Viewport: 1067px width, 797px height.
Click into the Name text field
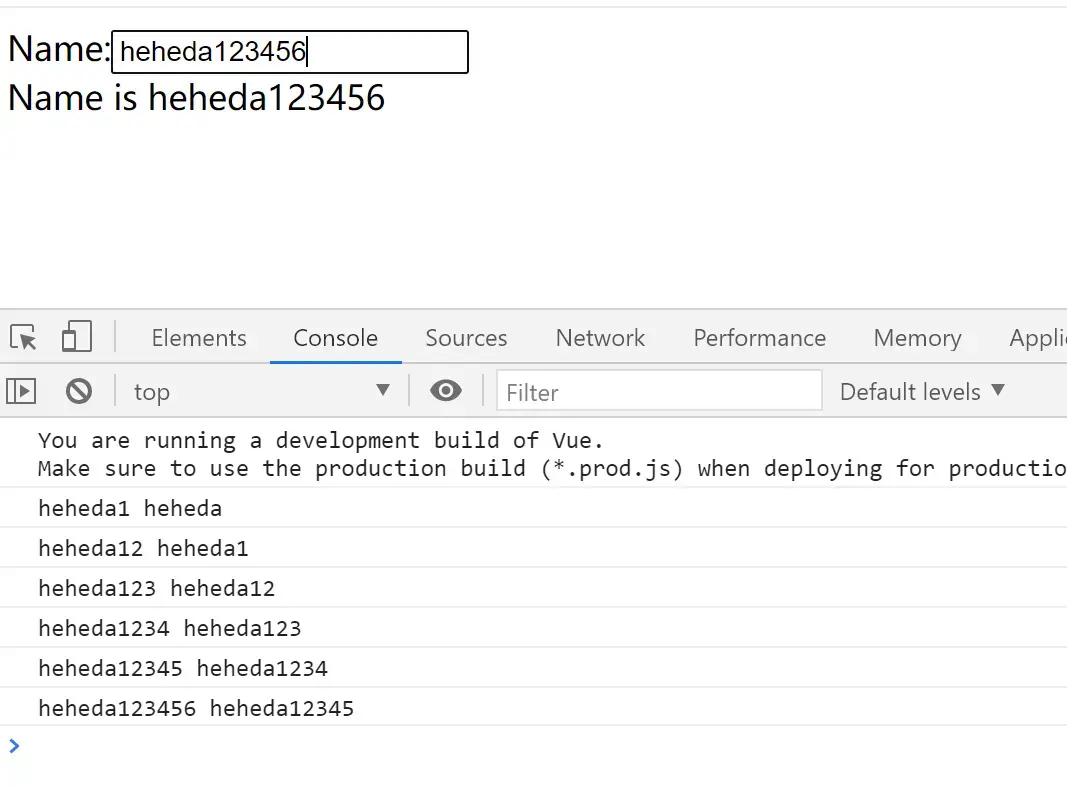(290, 52)
